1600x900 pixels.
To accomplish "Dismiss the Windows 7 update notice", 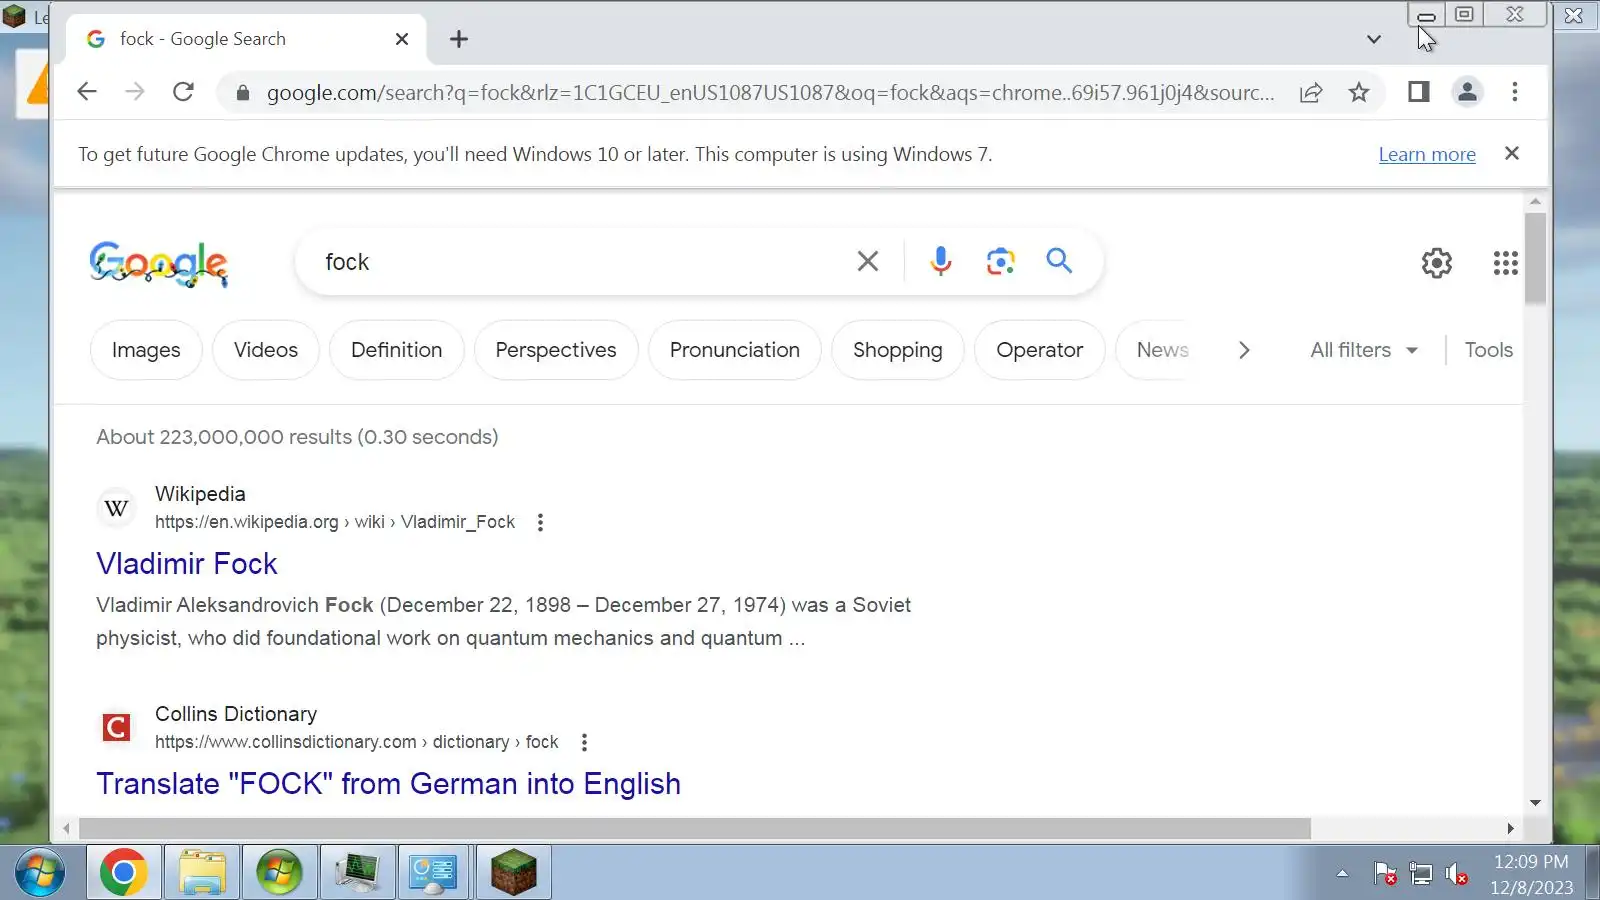I will tap(1512, 153).
